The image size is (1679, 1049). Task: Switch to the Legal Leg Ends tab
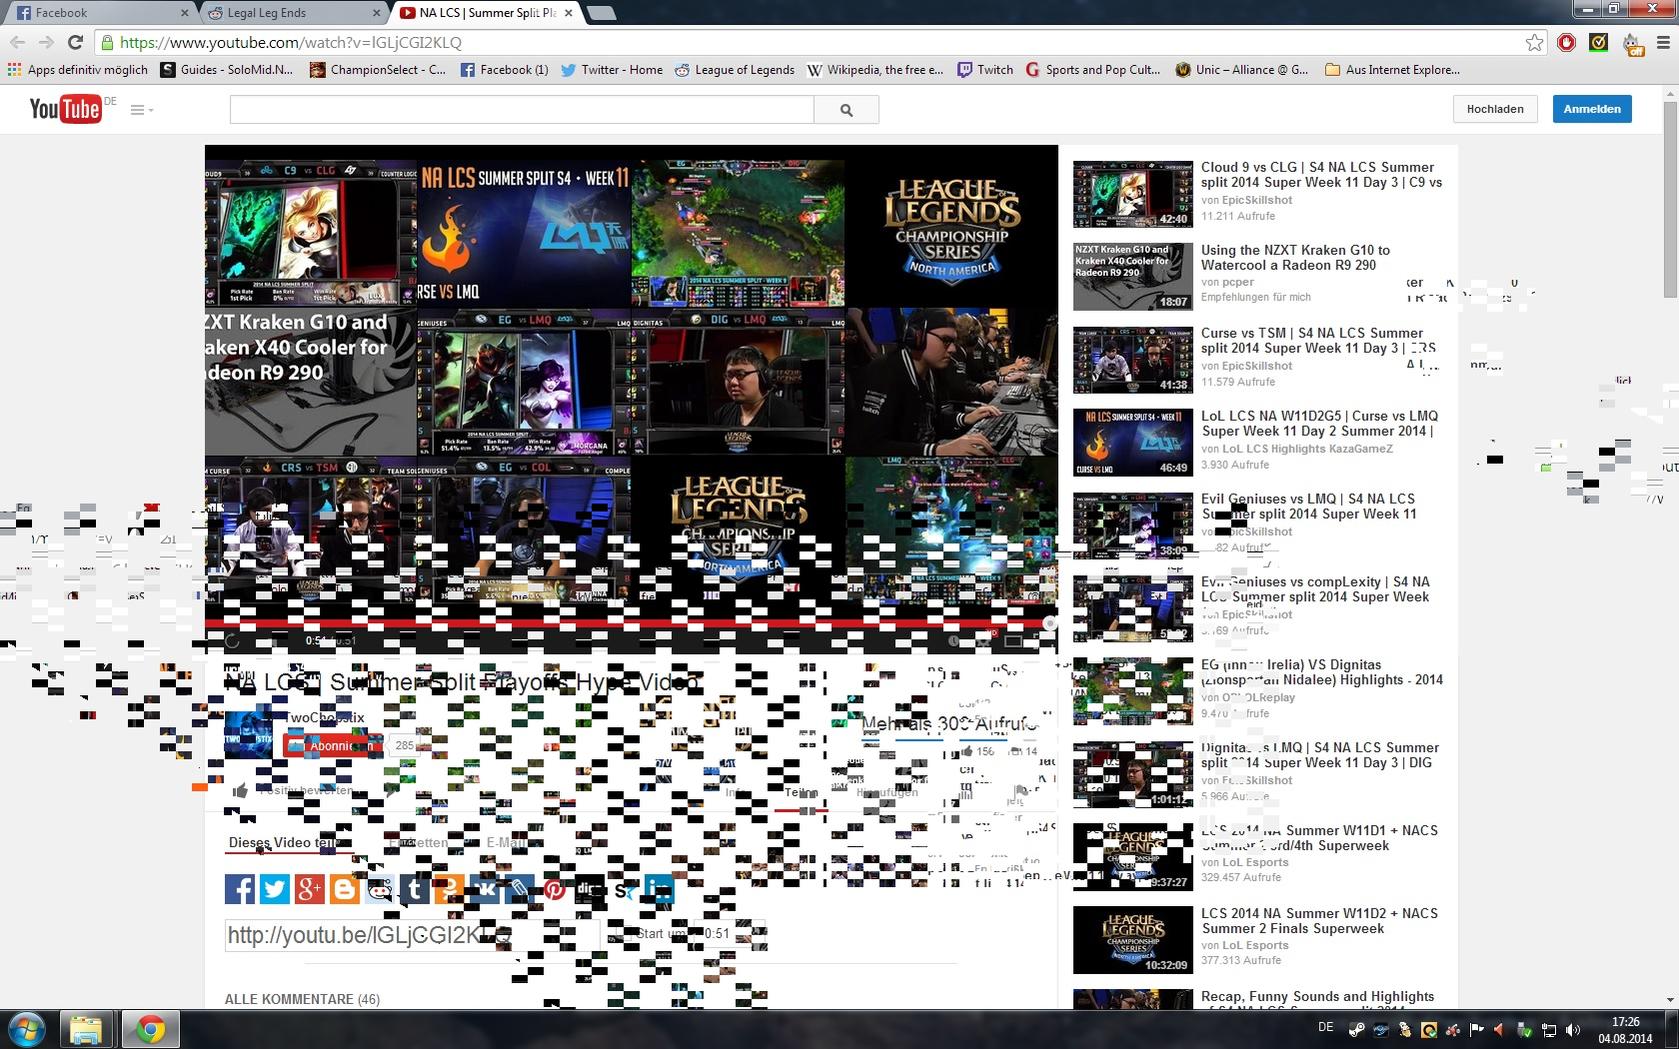(290, 12)
